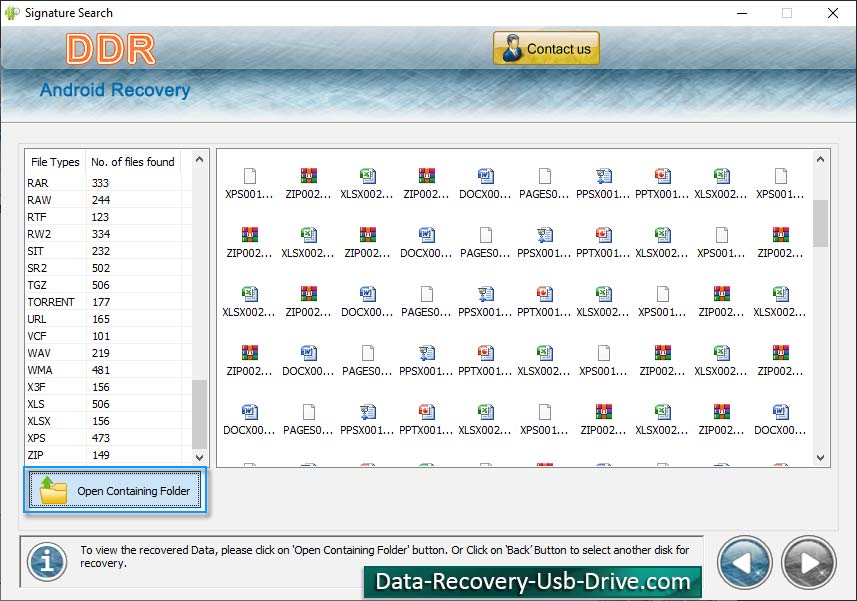Click the Contact us button

[x=546, y=49]
